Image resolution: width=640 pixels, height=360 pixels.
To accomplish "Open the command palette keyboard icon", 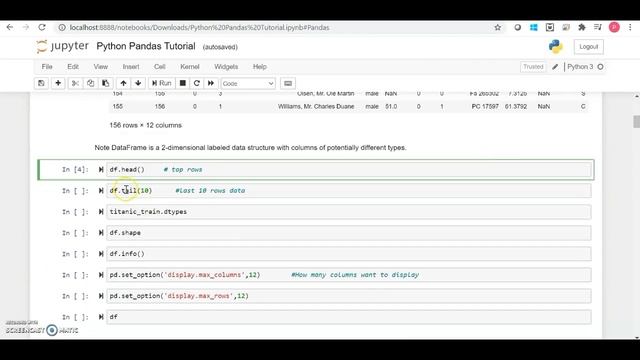I will tap(288, 83).
